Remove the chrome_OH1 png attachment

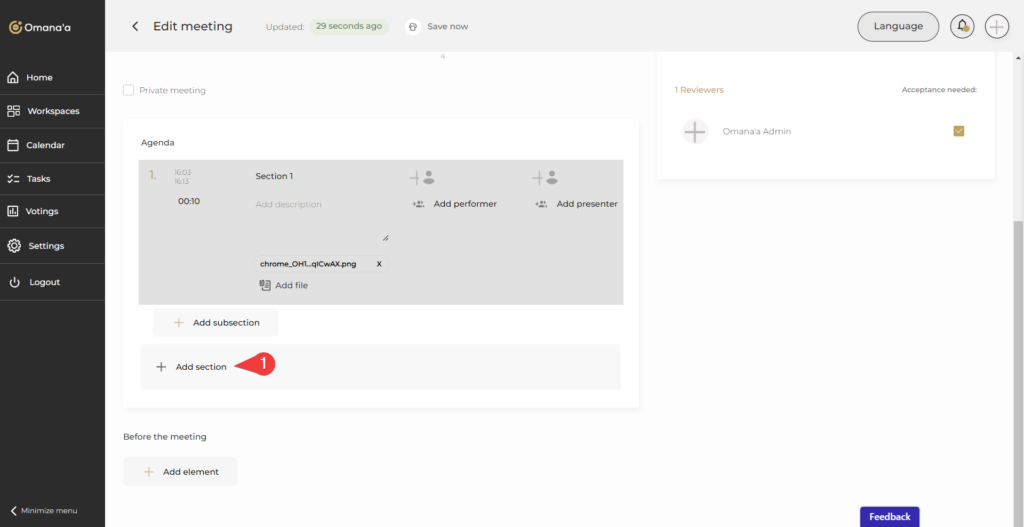point(378,264)
